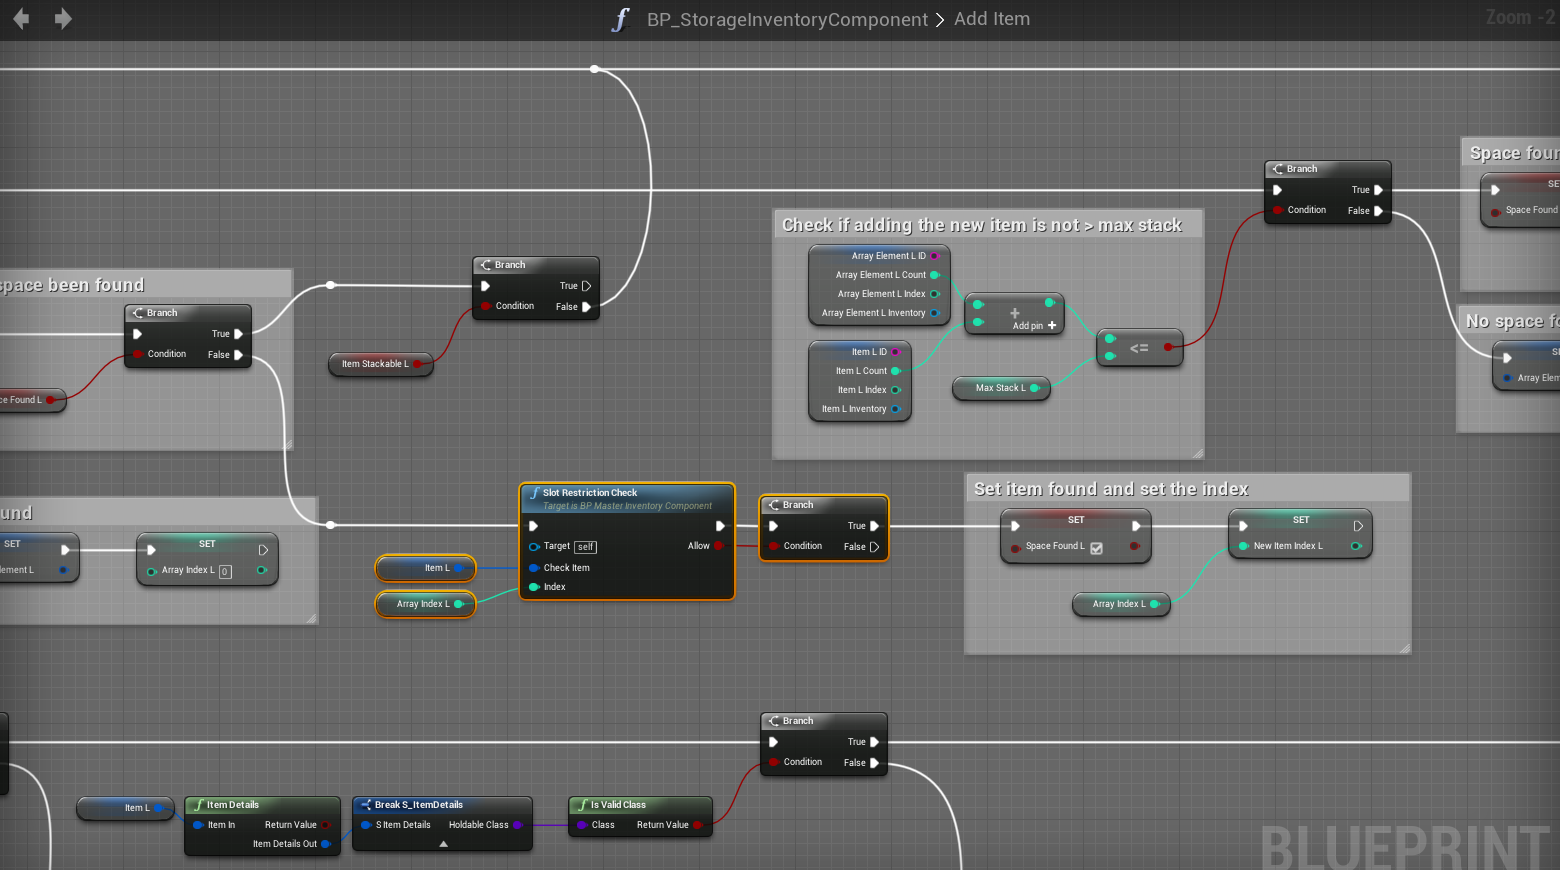
Task: Select the 'Set item found and set the index' comment
Action: click(x=1111, y=489)
